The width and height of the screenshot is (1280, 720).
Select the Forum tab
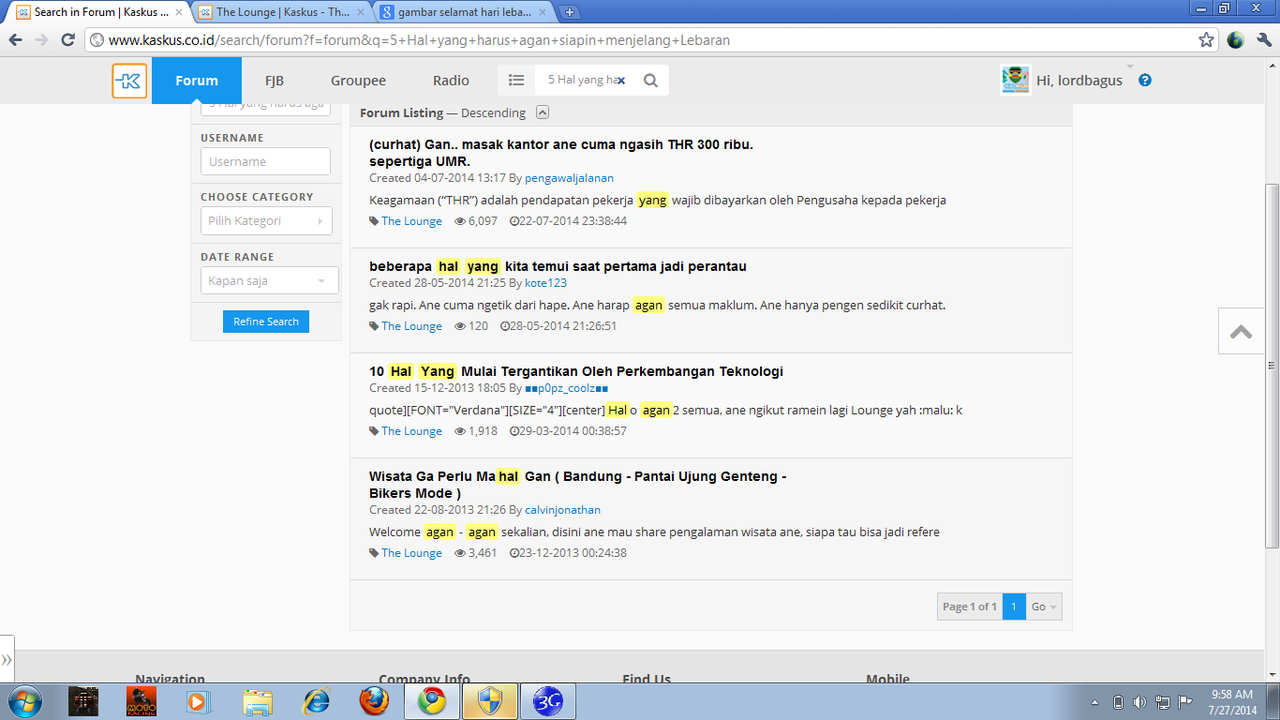pyautogui.click(x=196, y=80)
